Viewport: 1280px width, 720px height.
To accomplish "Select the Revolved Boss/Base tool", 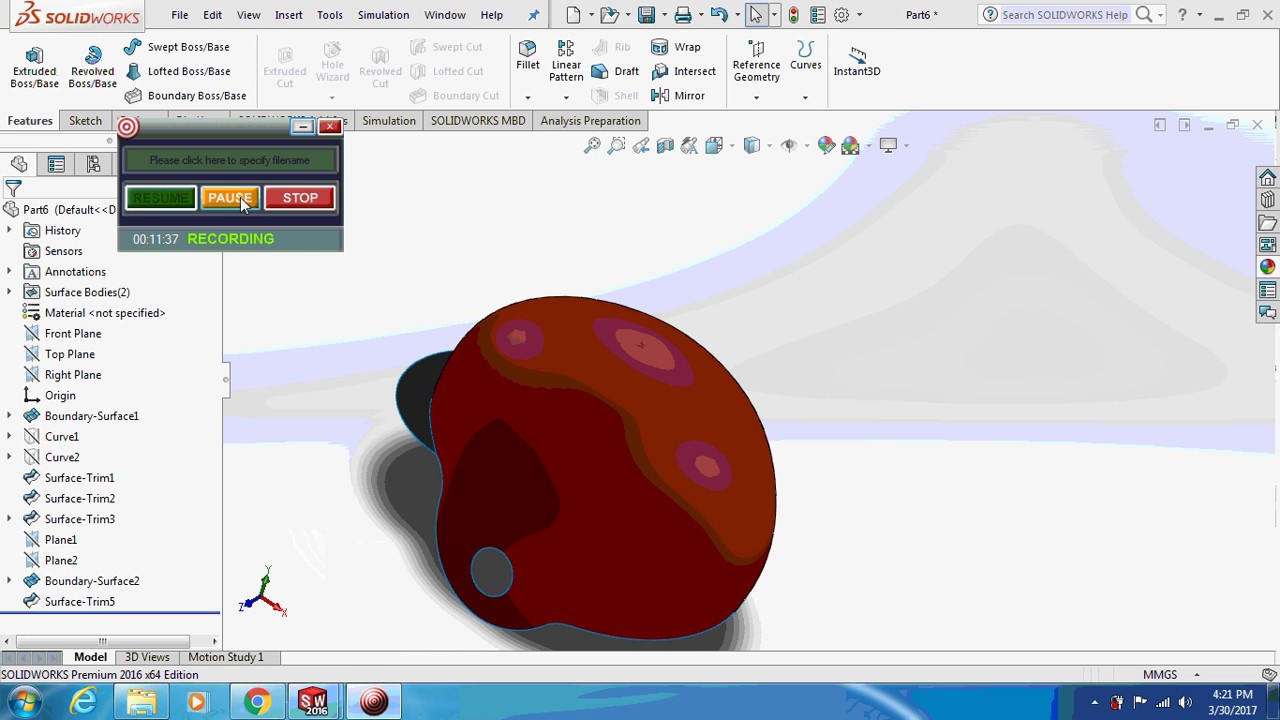I will [92, 68].
